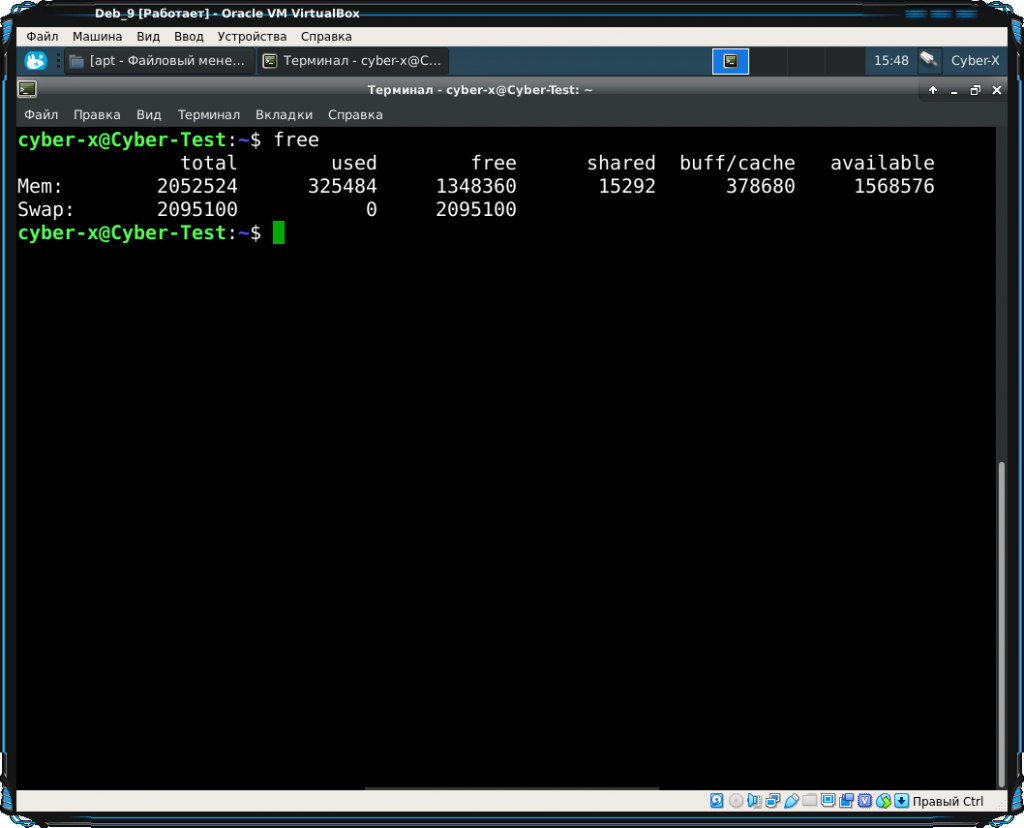
Task: Click the Mem total value 2052524
Action: (x=197, y=186)
